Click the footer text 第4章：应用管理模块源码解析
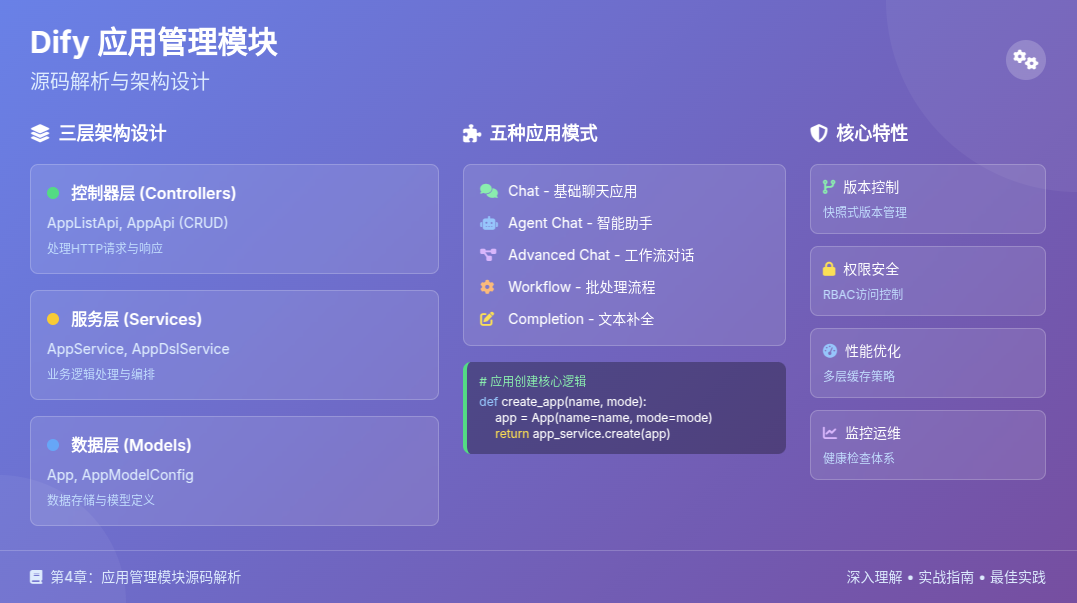Image resolution: width=1077 pixels, height=603 pixels. click(x=146, y=577)
